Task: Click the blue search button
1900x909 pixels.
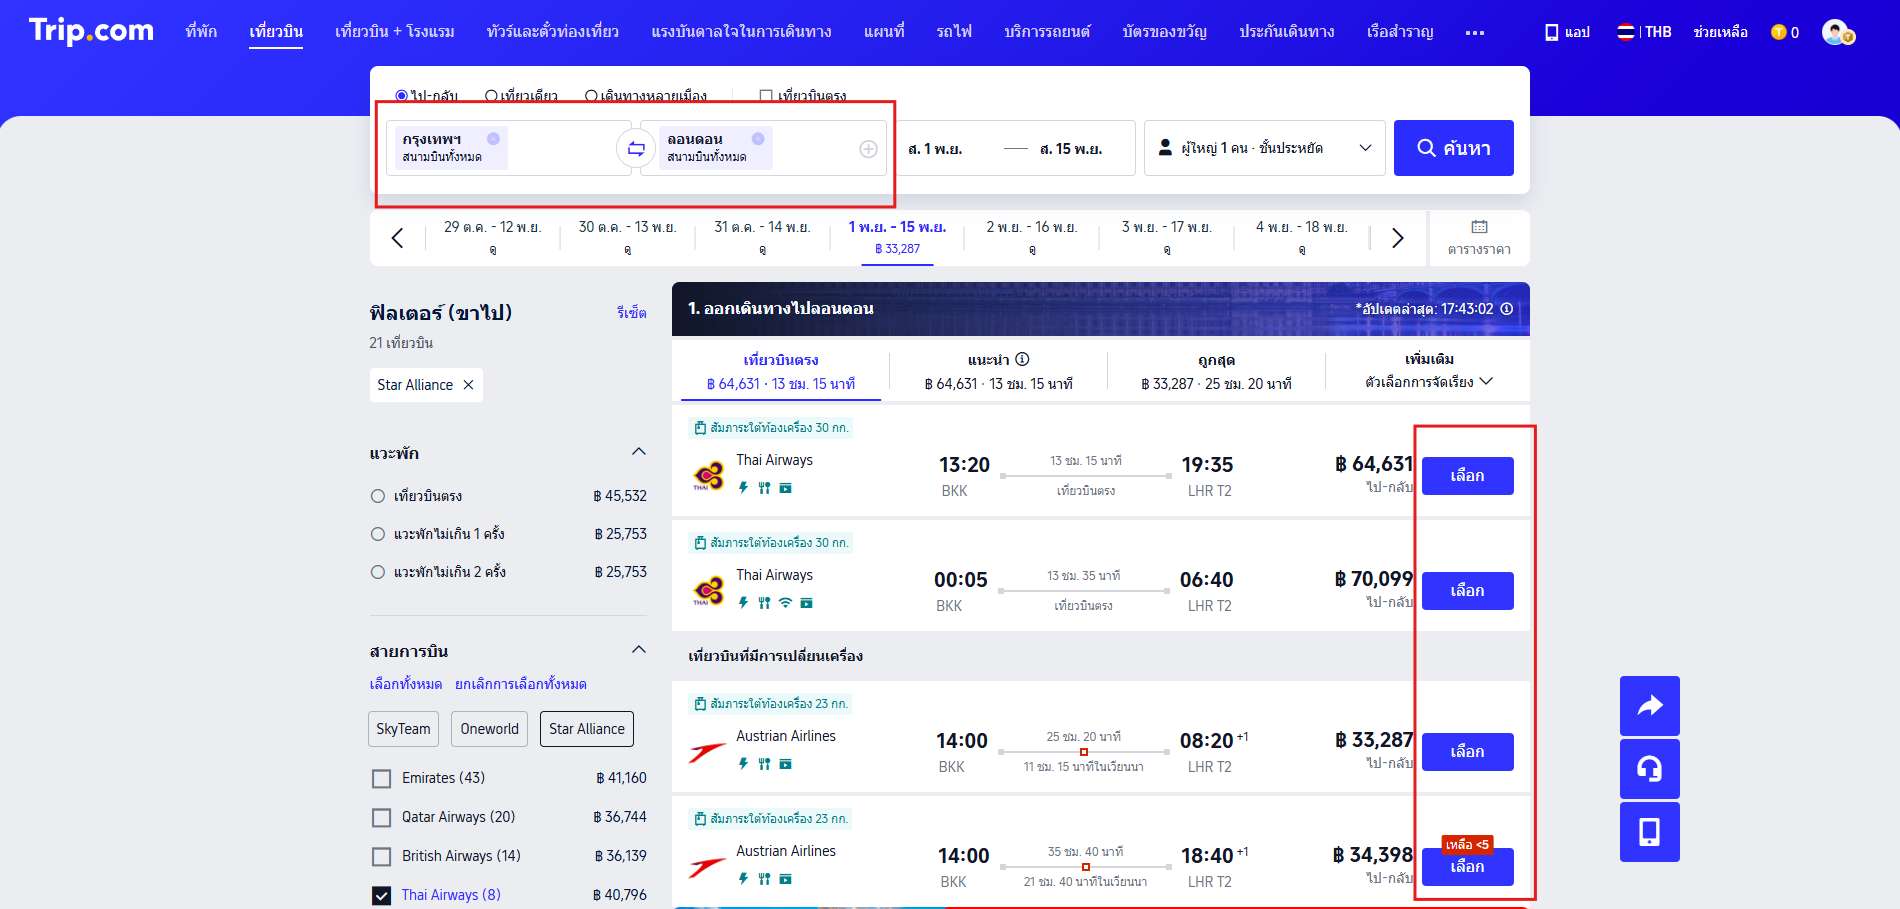Action: point(1453,148)
